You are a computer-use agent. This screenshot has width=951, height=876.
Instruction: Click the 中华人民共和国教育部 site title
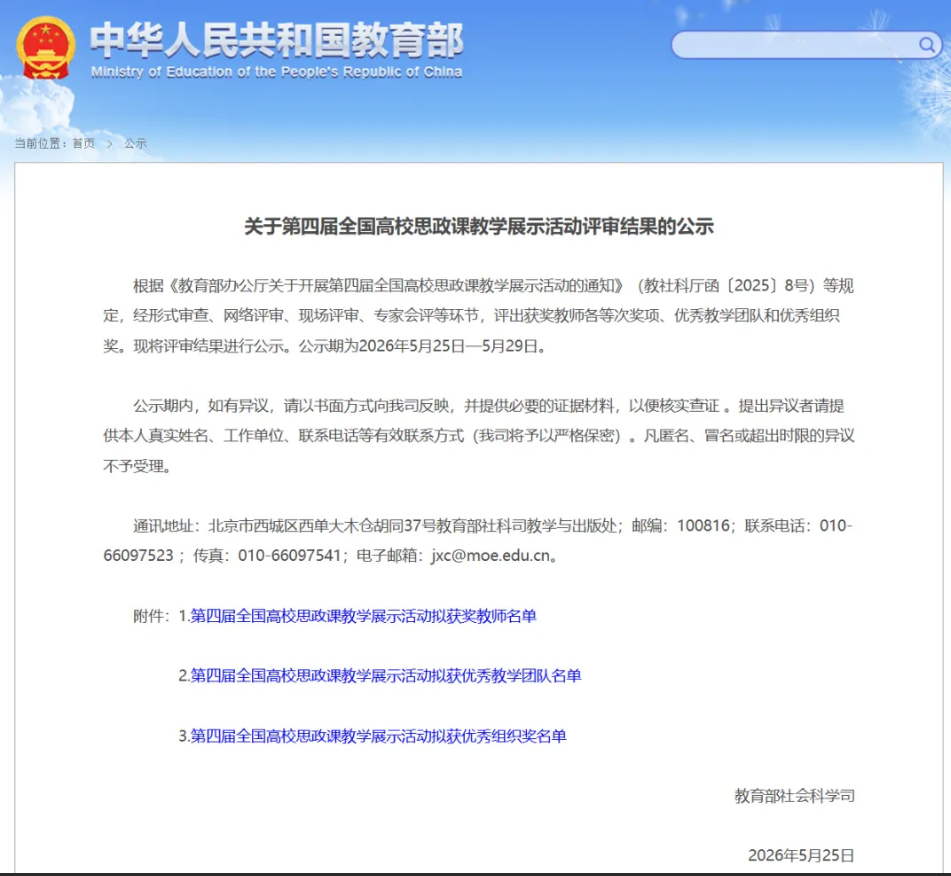277,40
